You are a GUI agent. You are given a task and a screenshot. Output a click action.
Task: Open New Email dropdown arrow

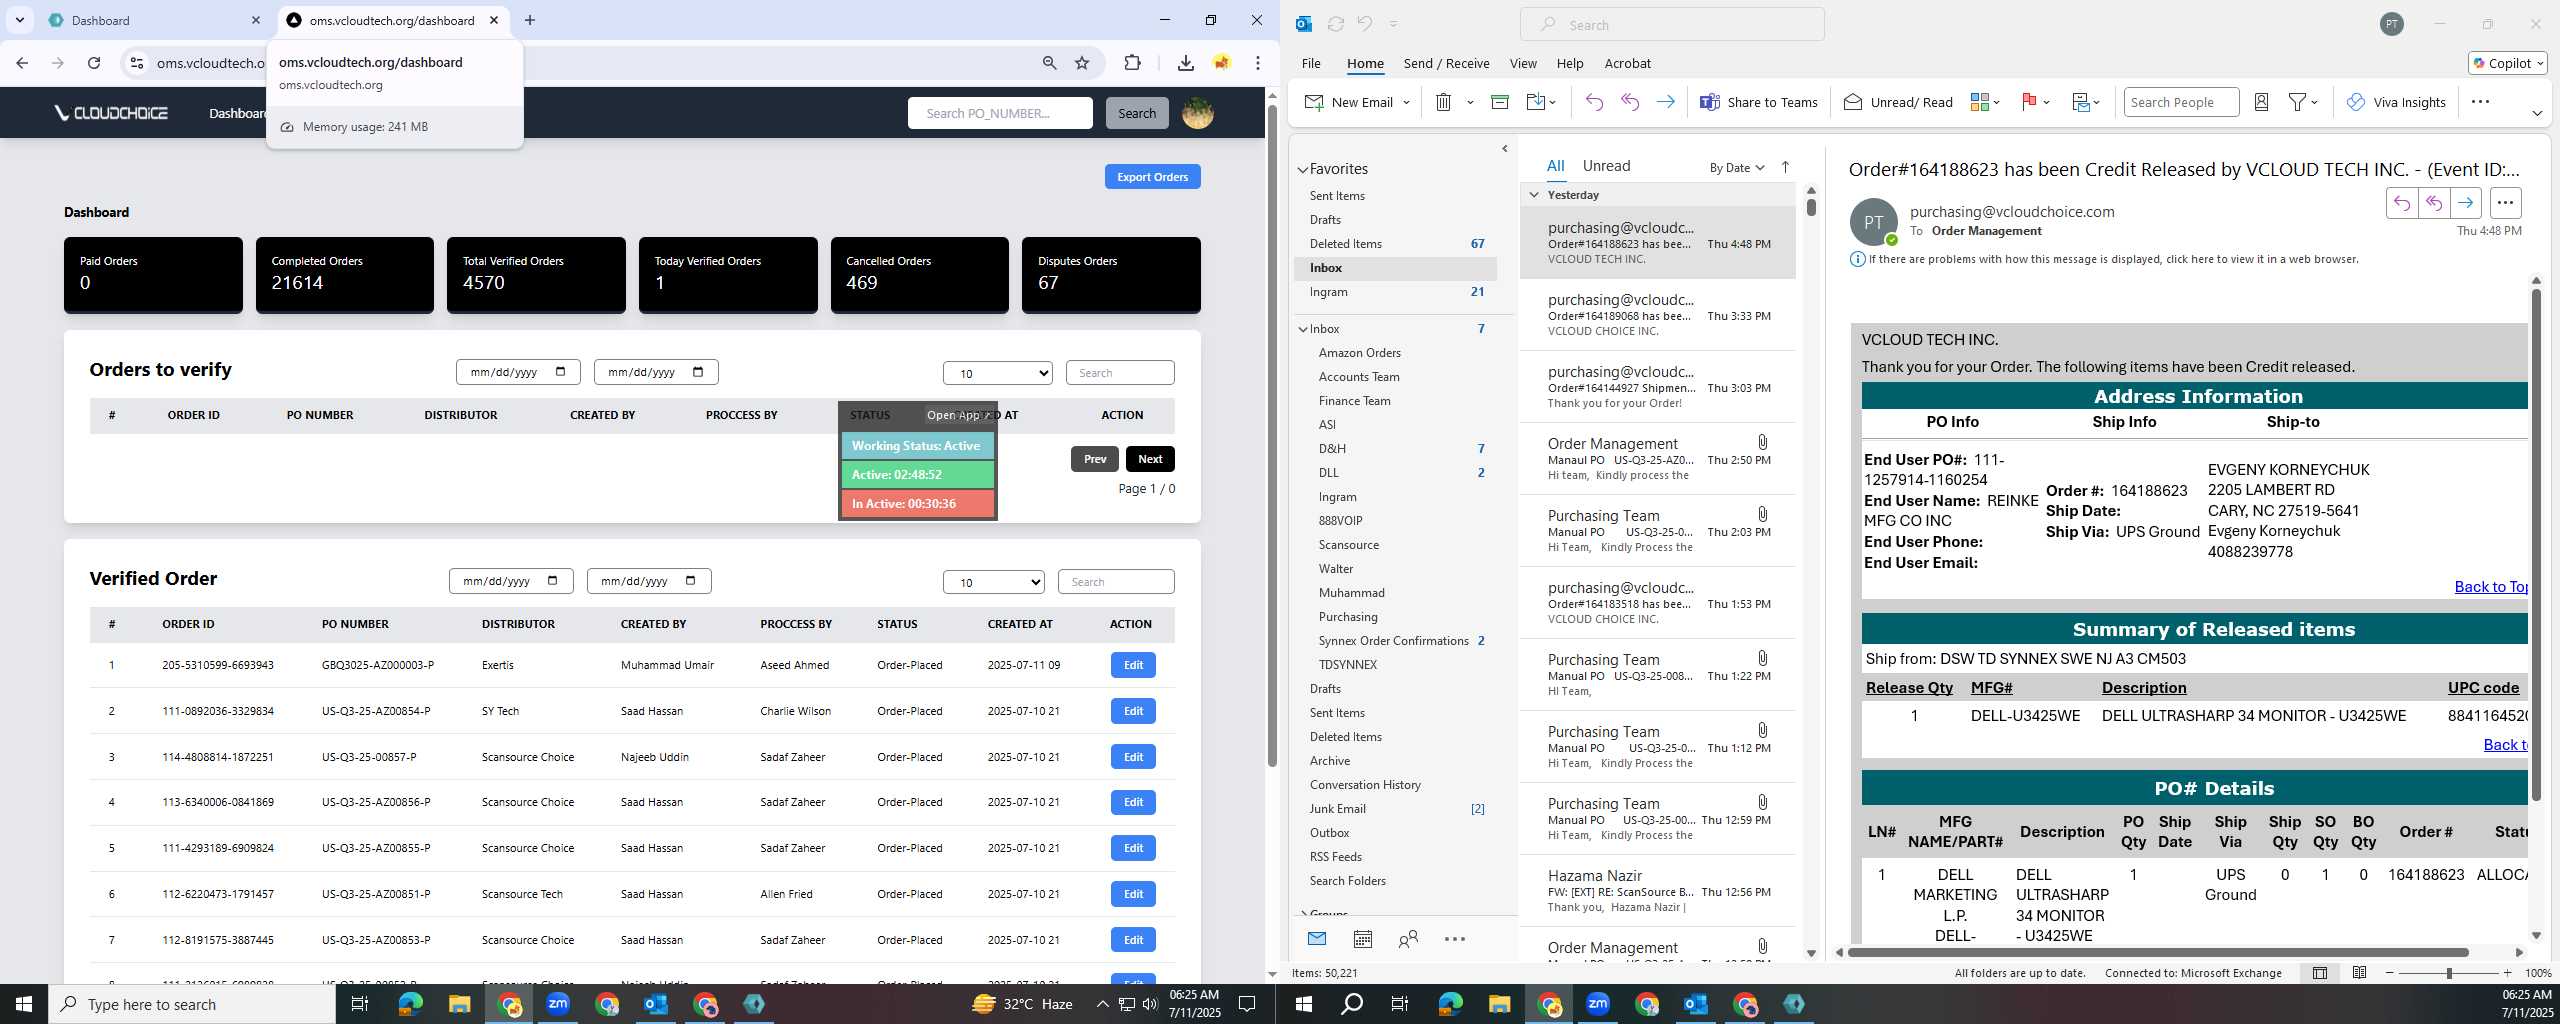(x=1406, y=102)
